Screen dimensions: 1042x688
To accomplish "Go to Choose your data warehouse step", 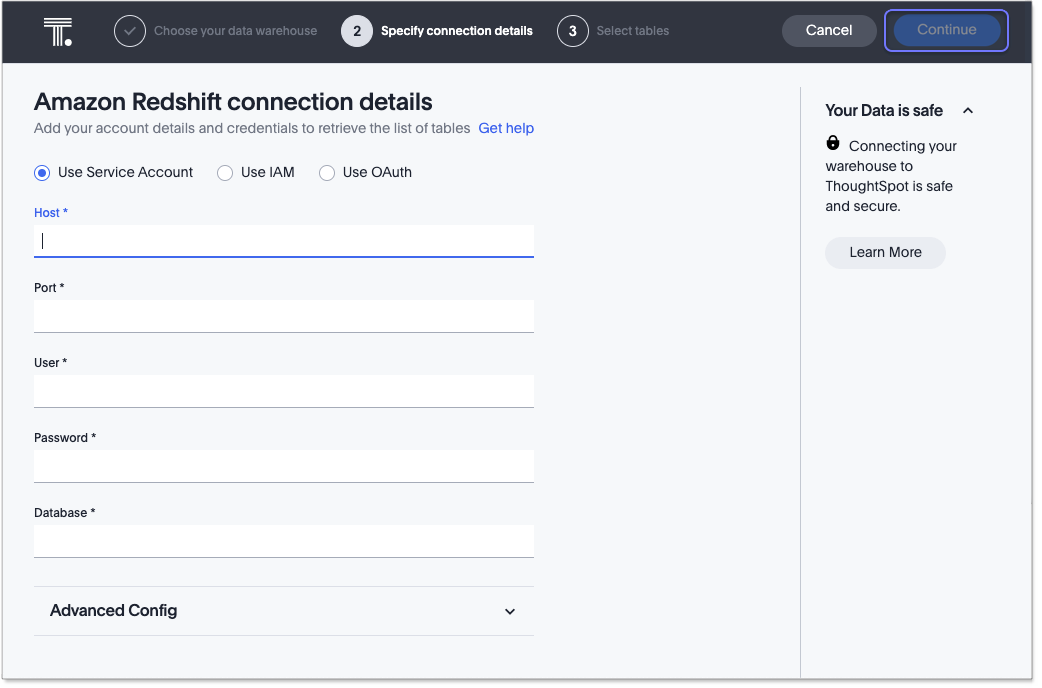I will tap(235, 31).
